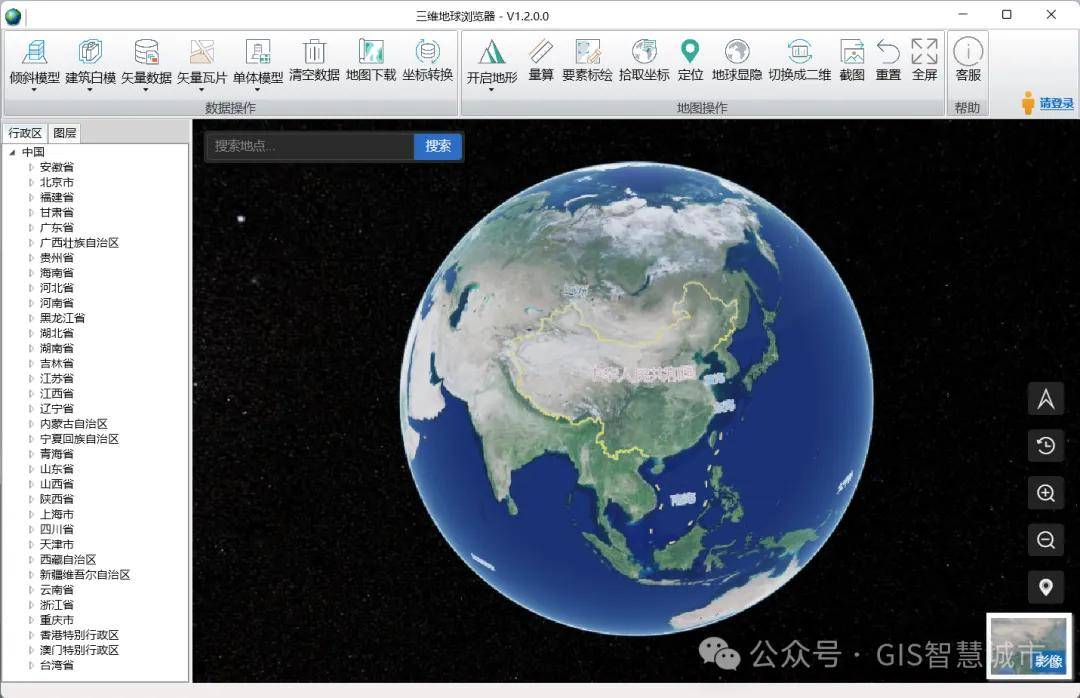
Task: Switch to the 行政区 tab
Action: click(x=25, y=133)
